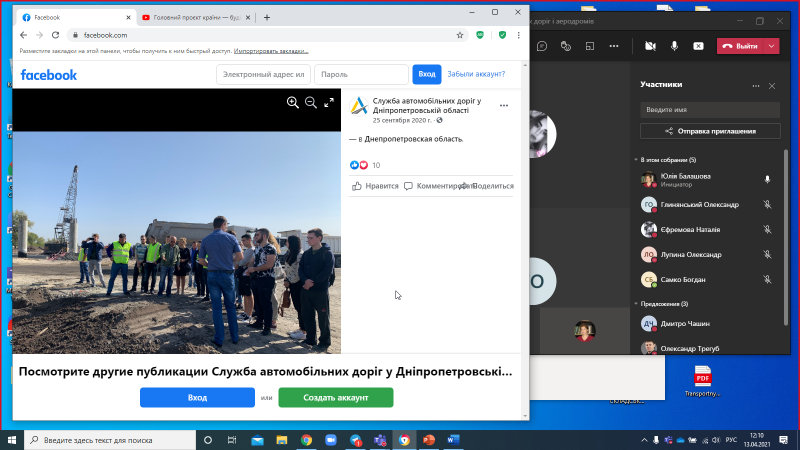The image size is (800, 450).
Task: Click the participants panel scrollbar
Action: pos(786,237)
